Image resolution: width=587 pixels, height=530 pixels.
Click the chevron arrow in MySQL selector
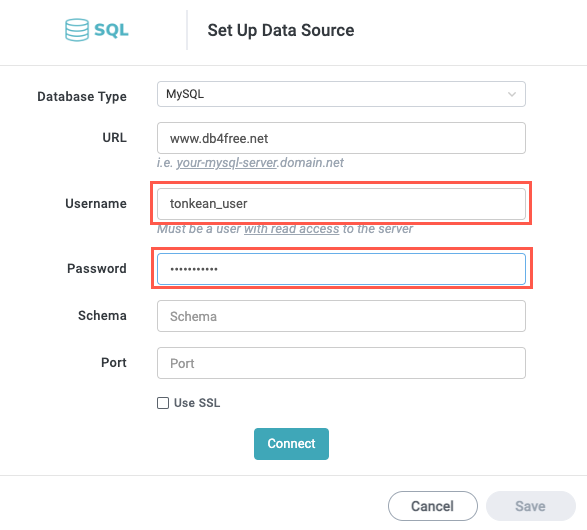click(511, 94)
